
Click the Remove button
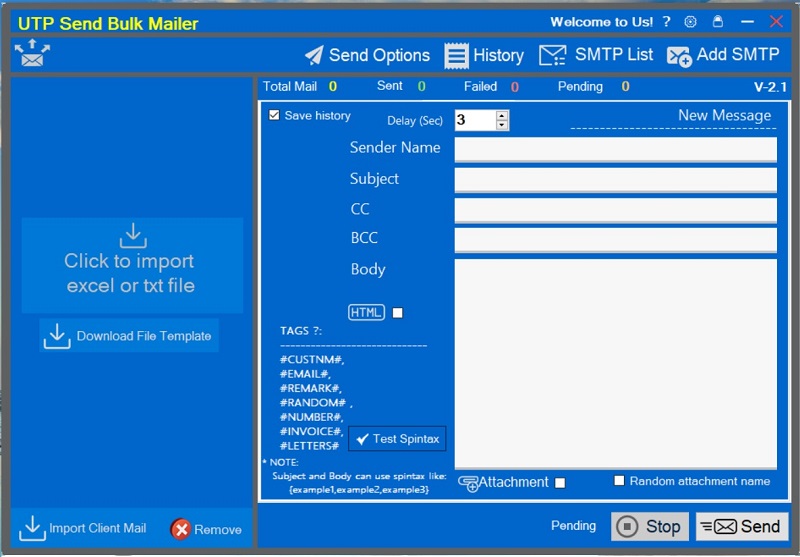coord(206,529)
